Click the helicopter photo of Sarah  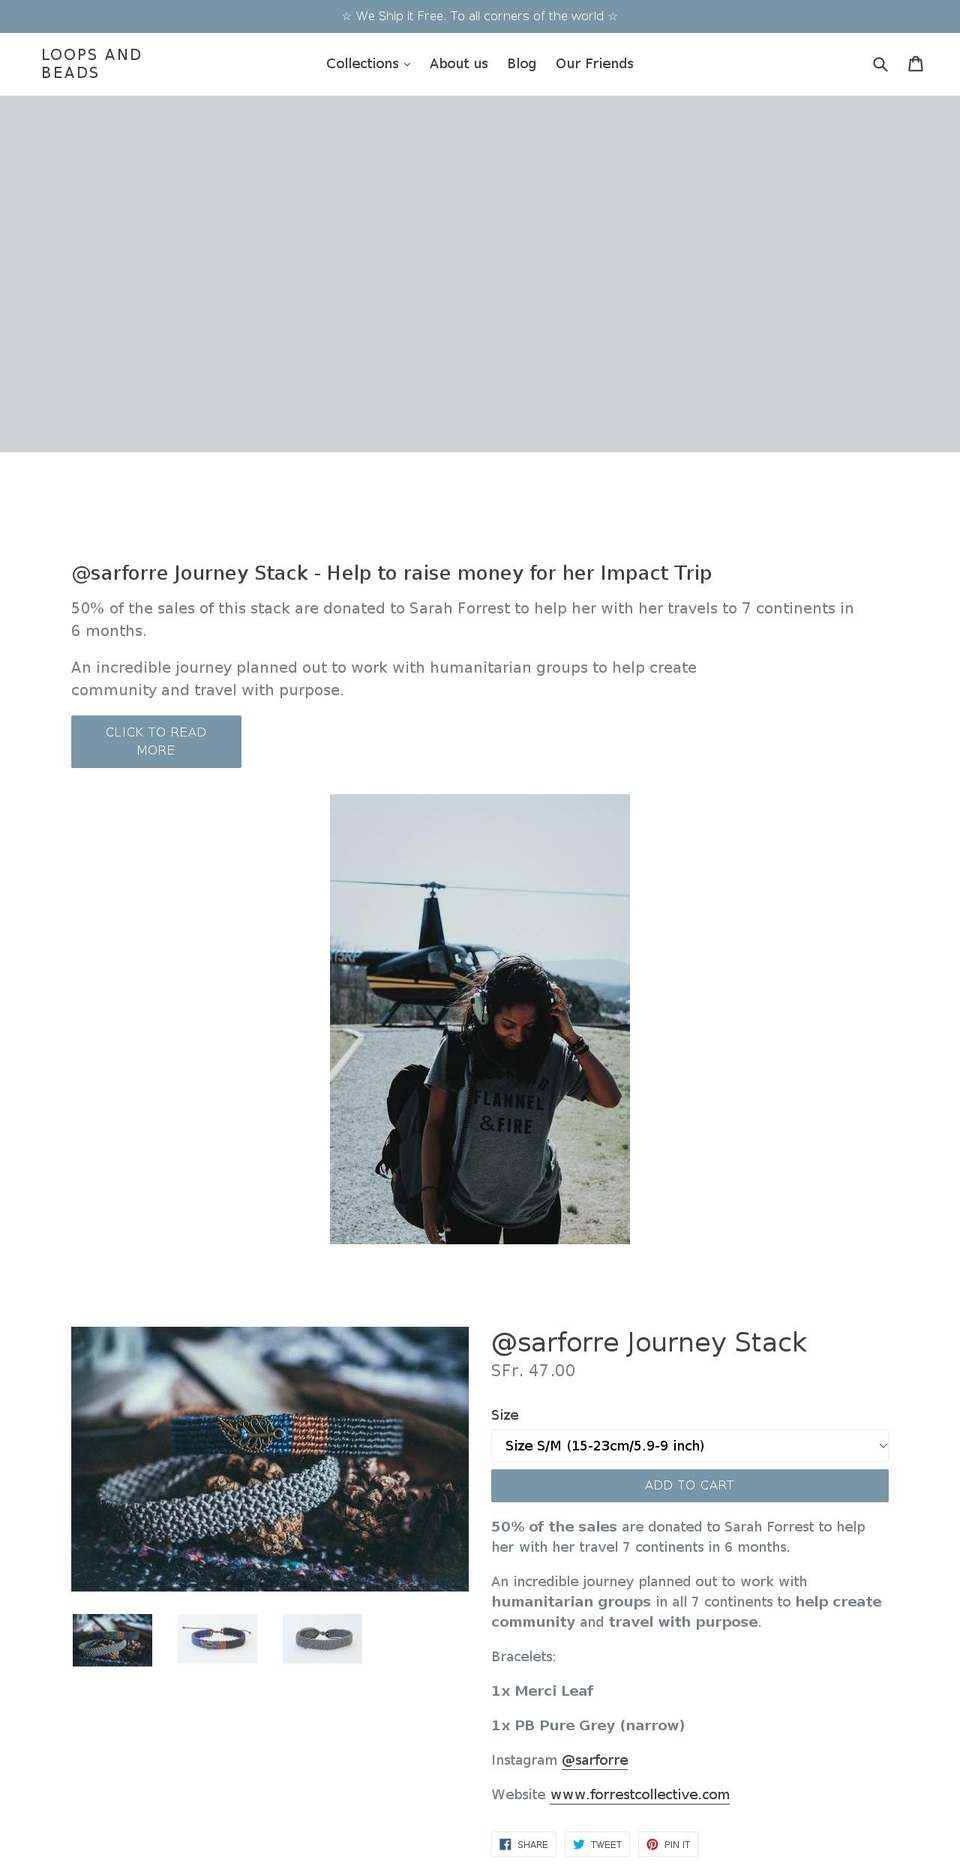(480, 1019)
